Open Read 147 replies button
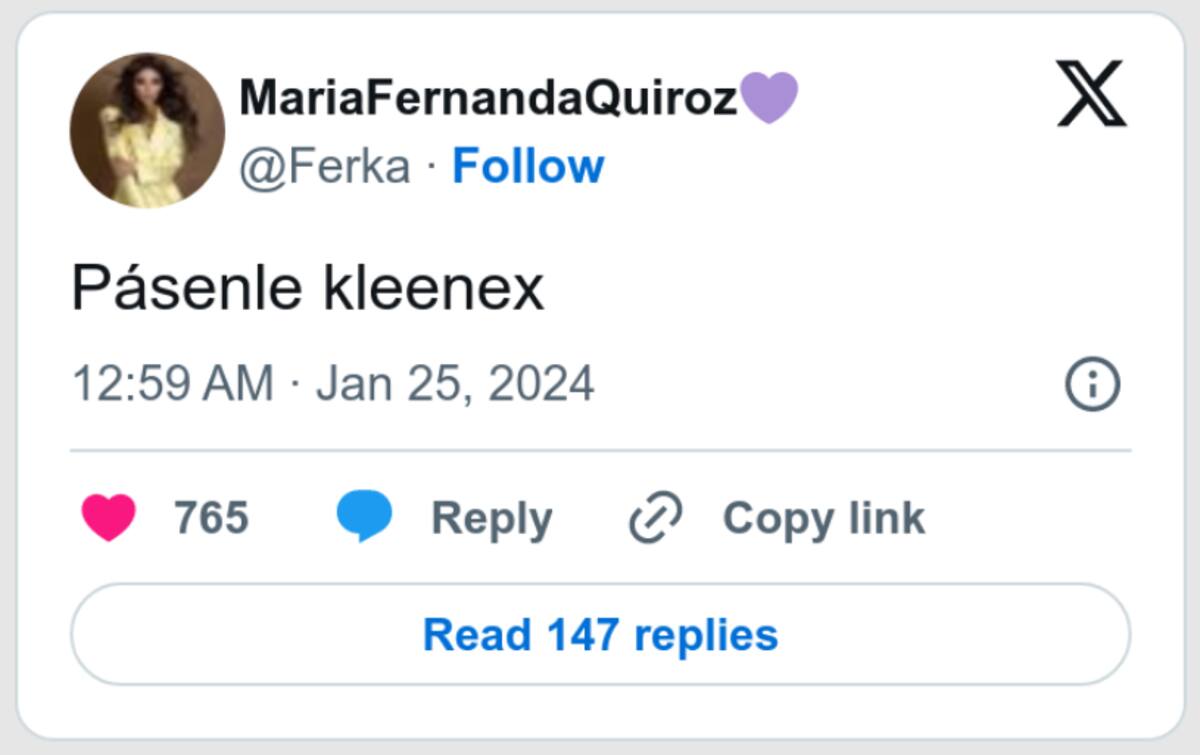 (x=600, y=635)
